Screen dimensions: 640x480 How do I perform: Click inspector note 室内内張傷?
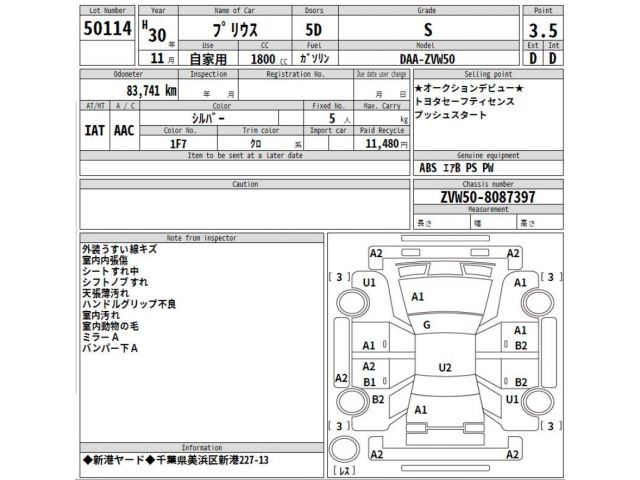(x=105, y=260)
